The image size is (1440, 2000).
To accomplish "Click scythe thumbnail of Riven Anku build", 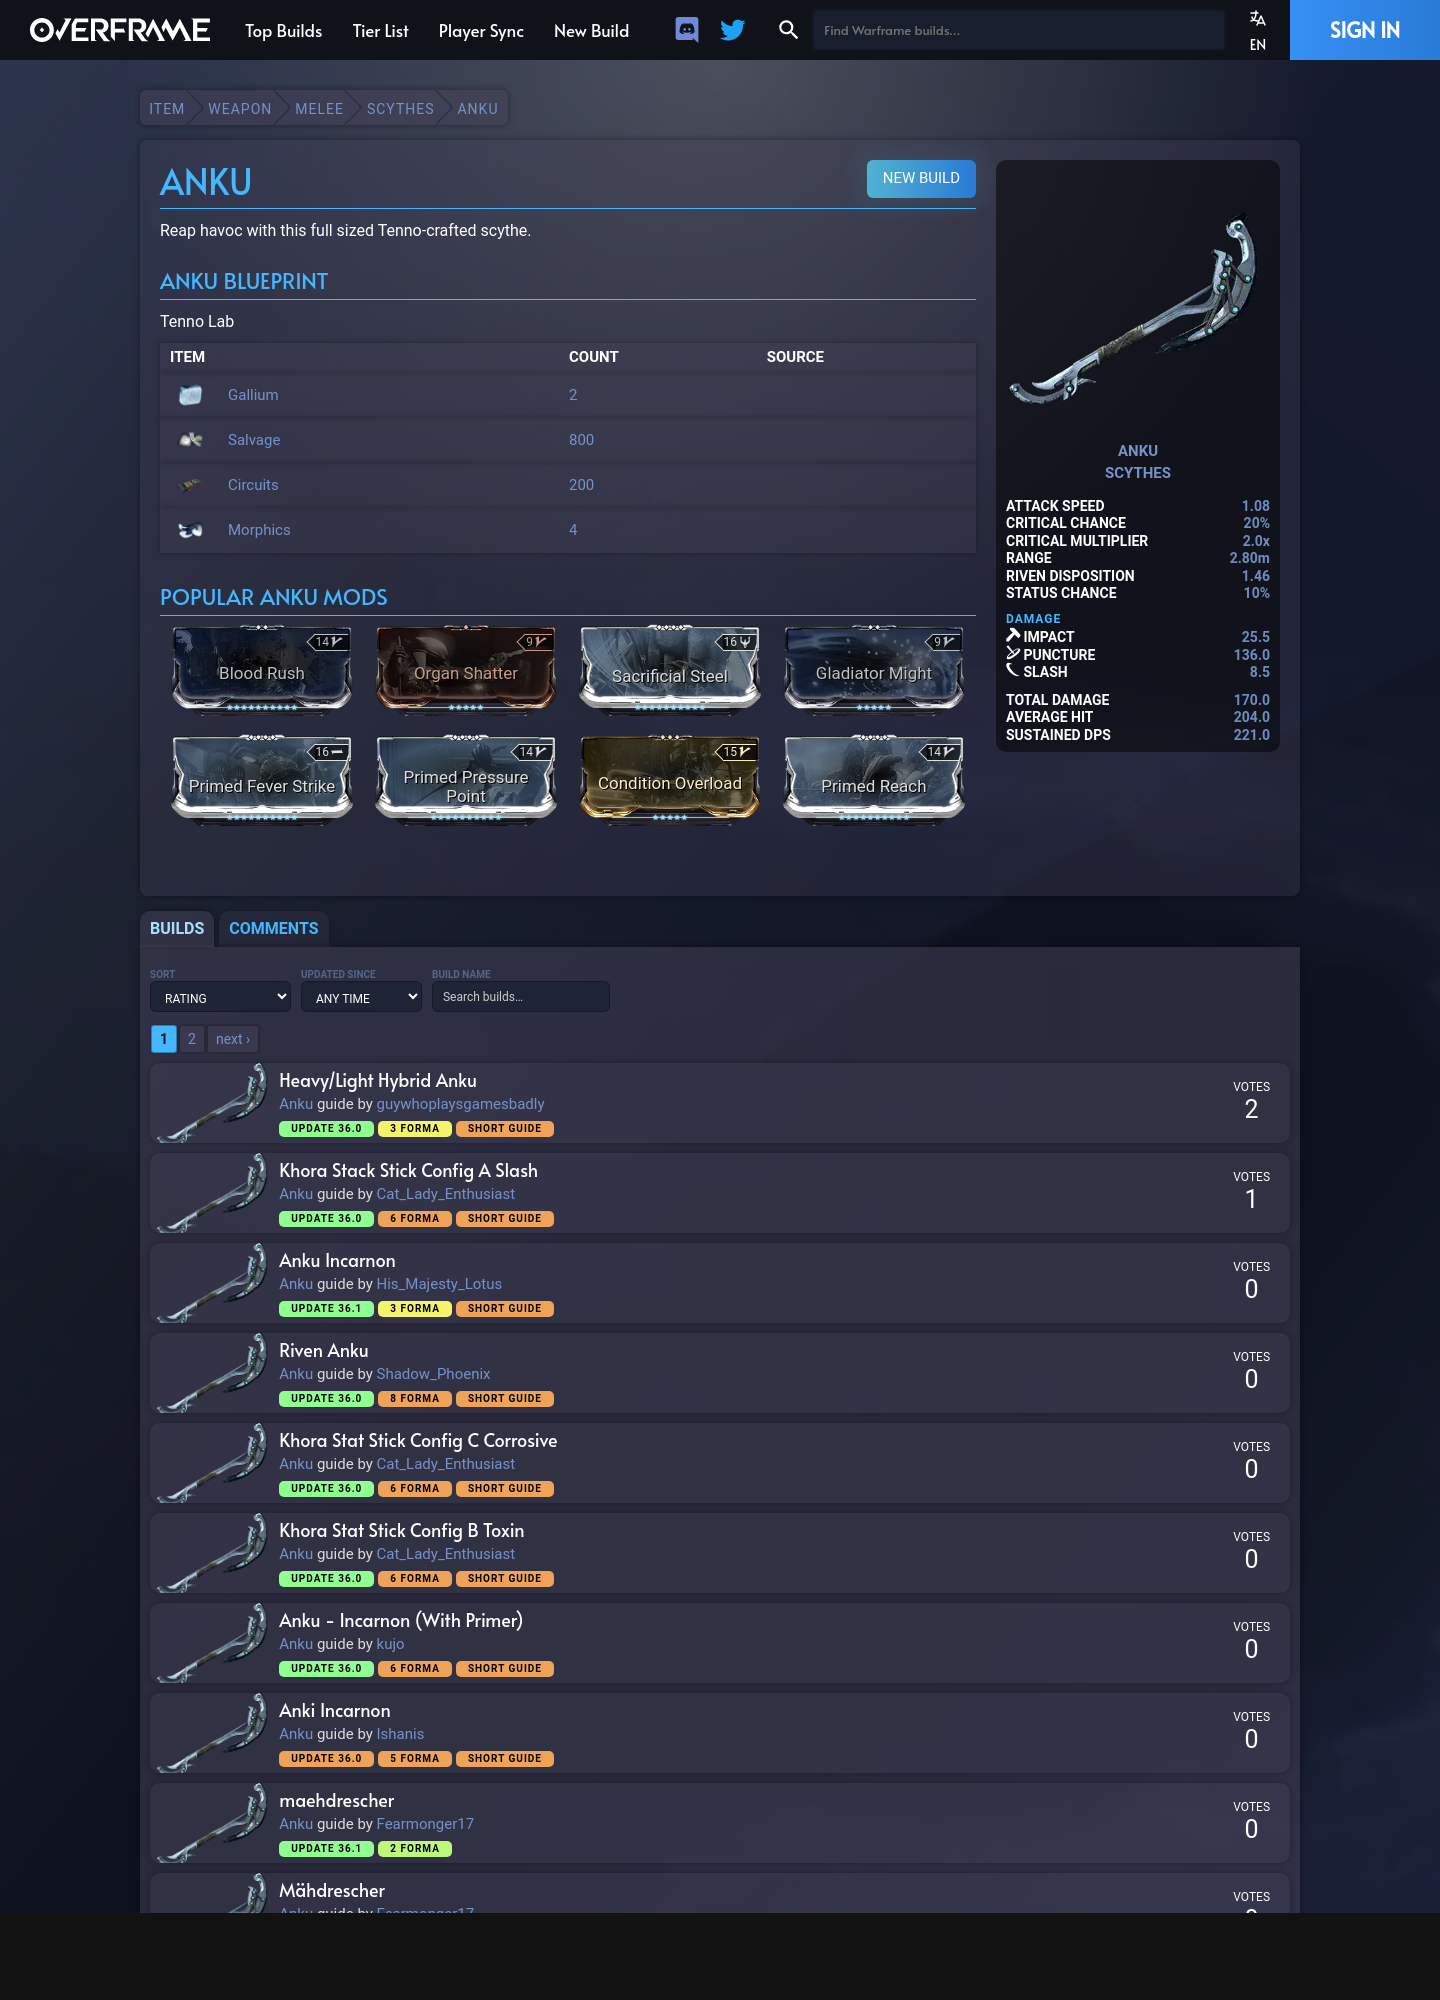I will tap(212, 1372).
